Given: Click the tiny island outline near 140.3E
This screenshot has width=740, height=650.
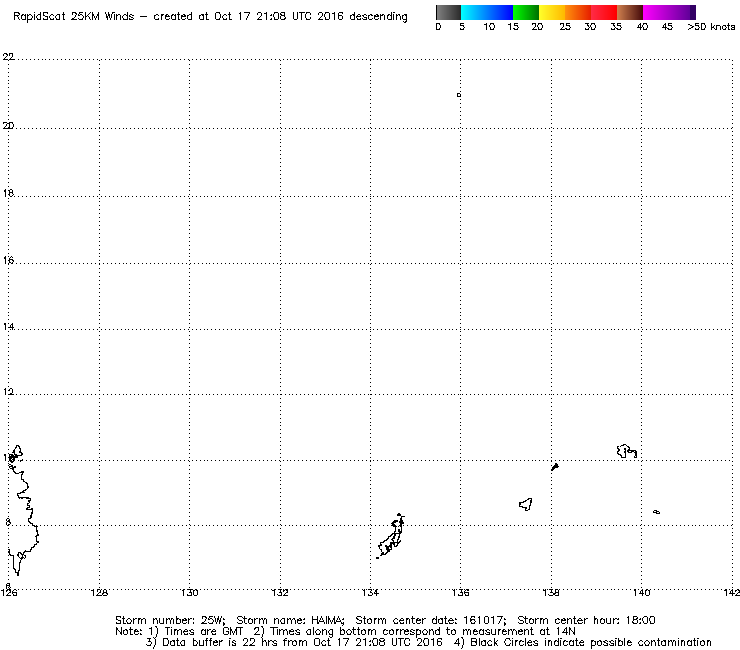Looking at the screenshot, I should (656, 512).
